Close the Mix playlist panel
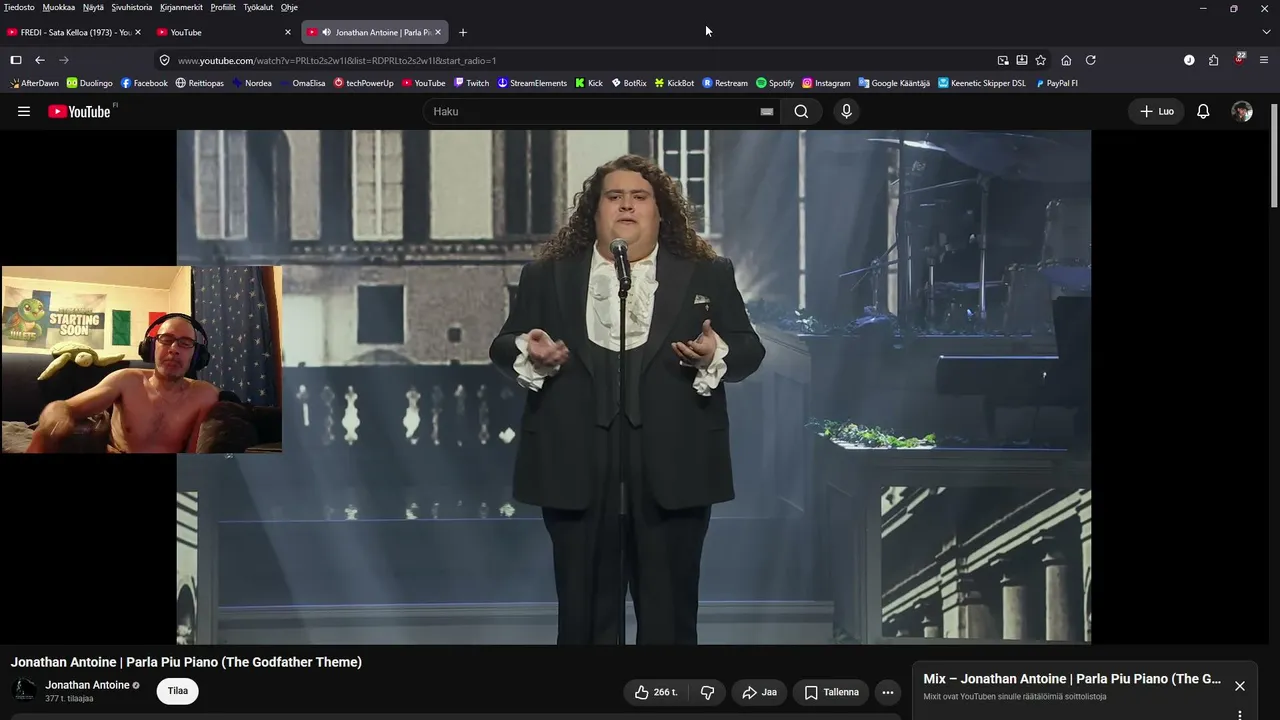Image resolution: width=1280 pixels, height=720 pixels. (x=1240, y=686)
